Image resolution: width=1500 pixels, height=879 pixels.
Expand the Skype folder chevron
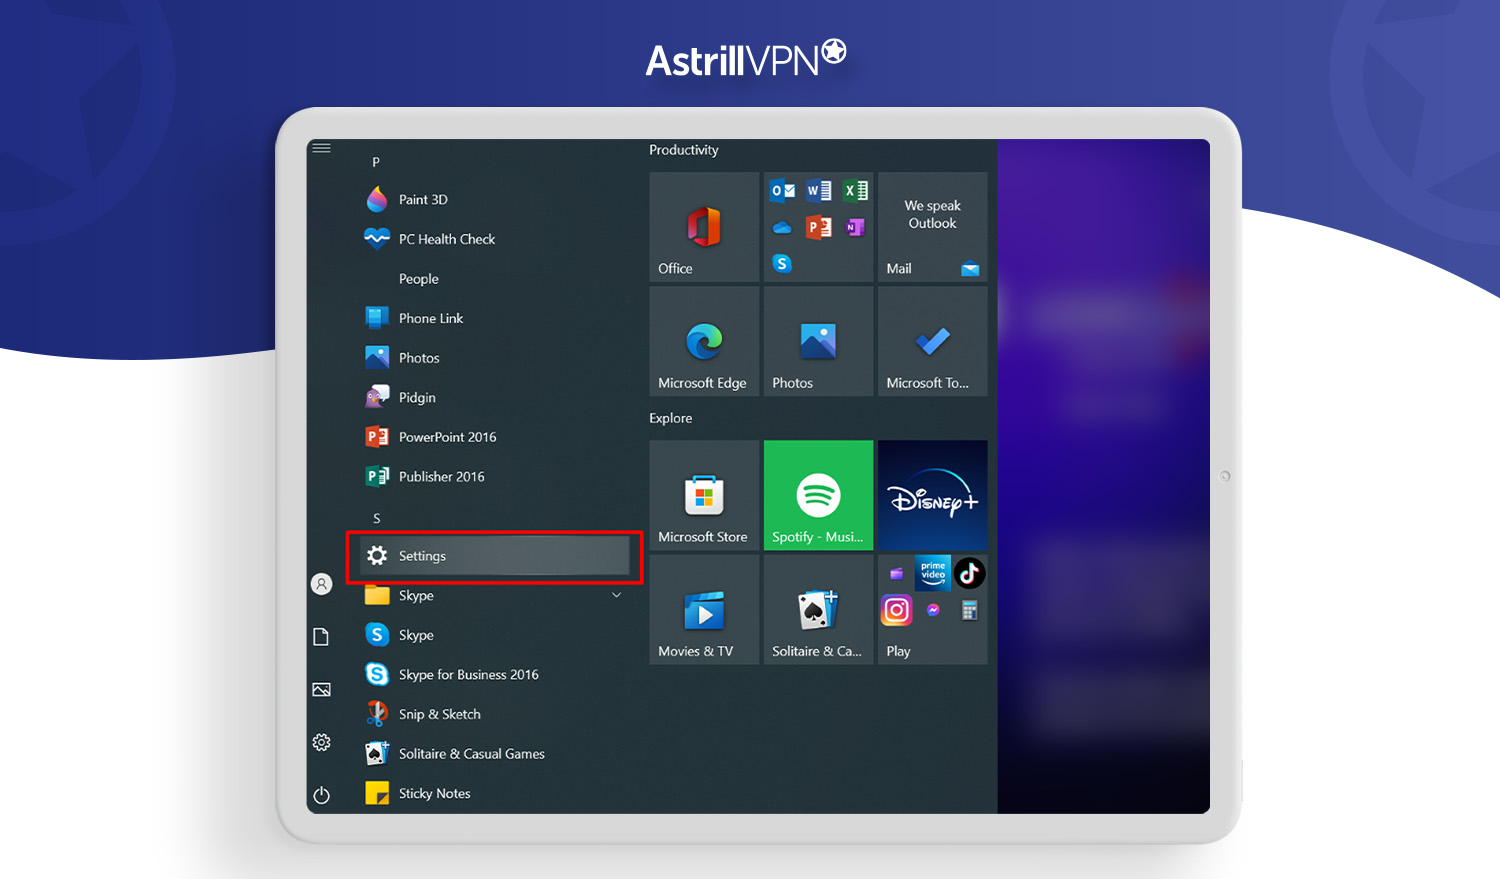[x=616, y=596]
